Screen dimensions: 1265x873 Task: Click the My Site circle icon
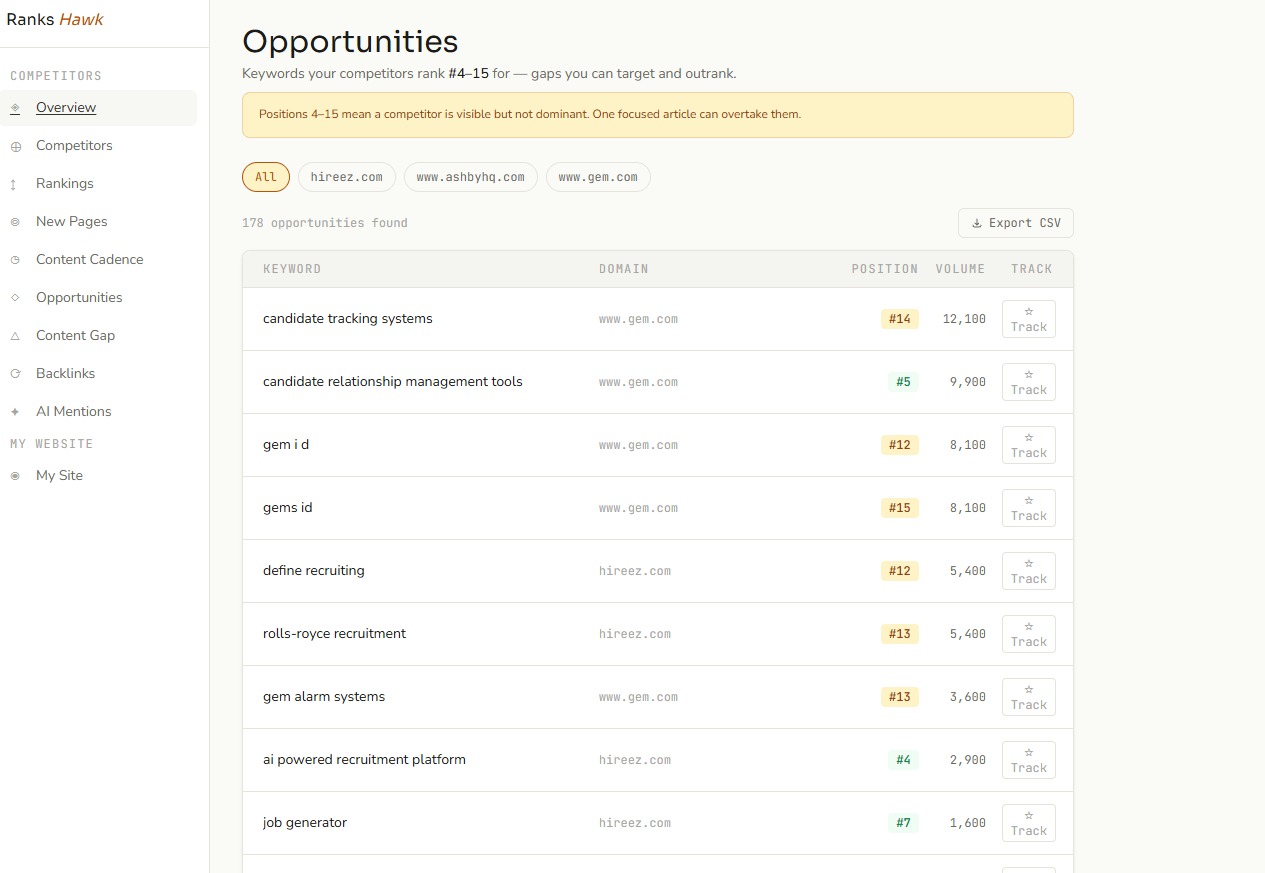[15, 476]
